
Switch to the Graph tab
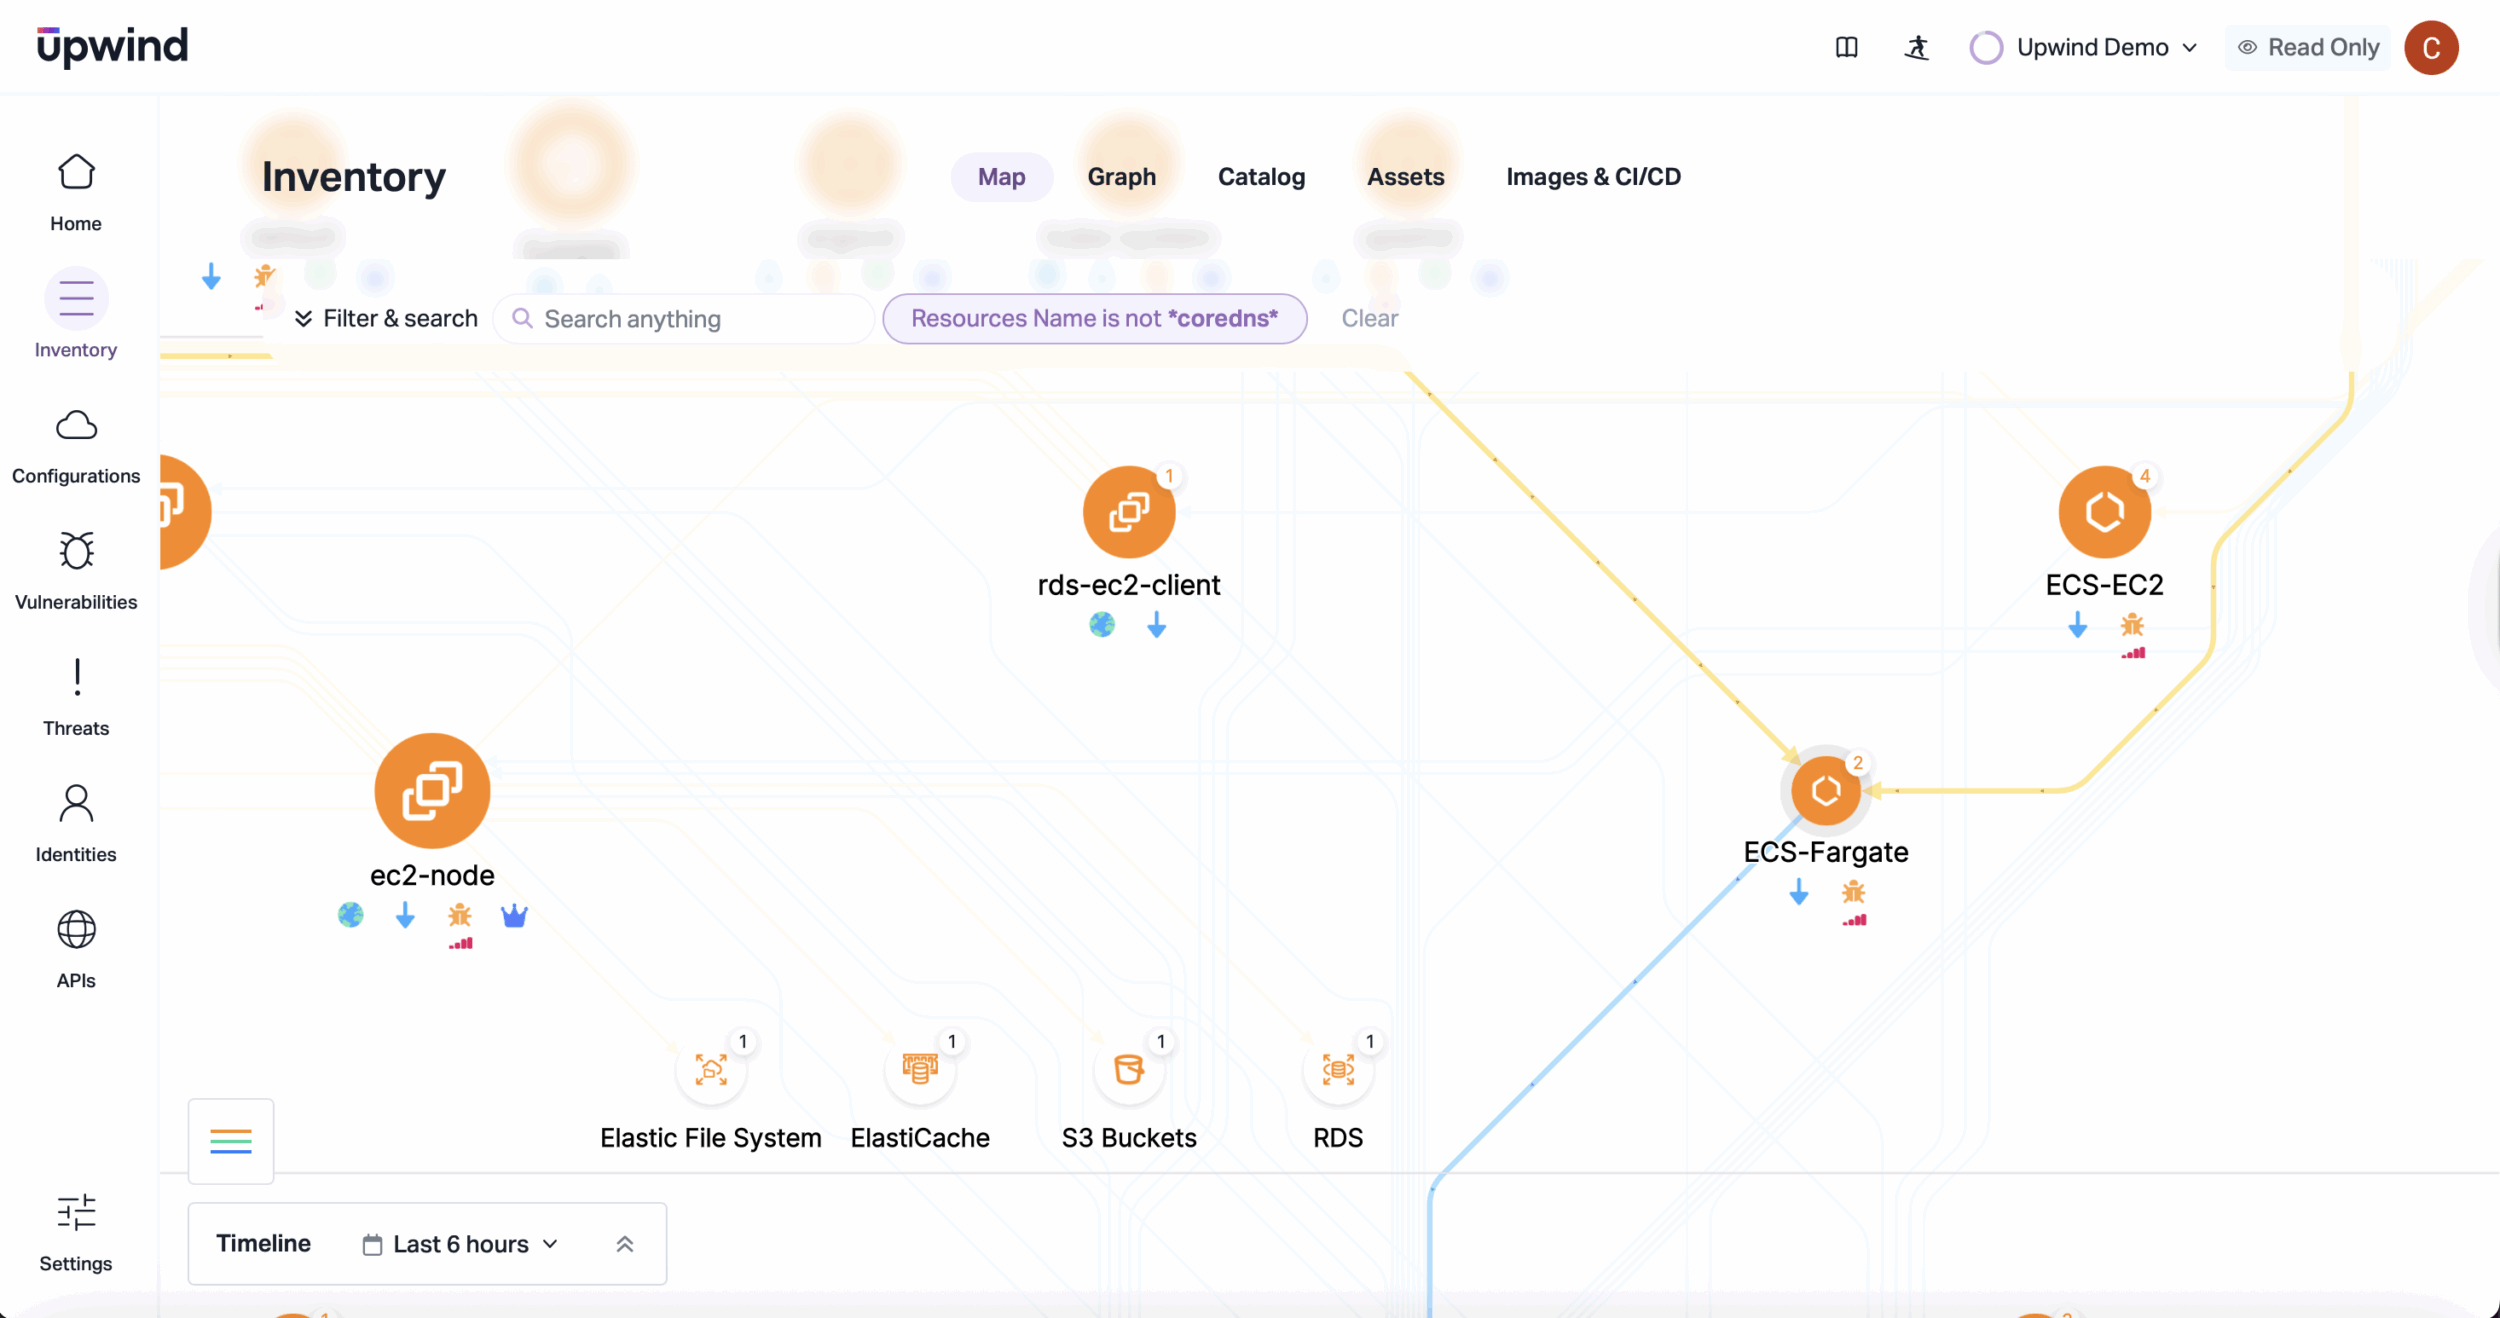click(1121, 177)
